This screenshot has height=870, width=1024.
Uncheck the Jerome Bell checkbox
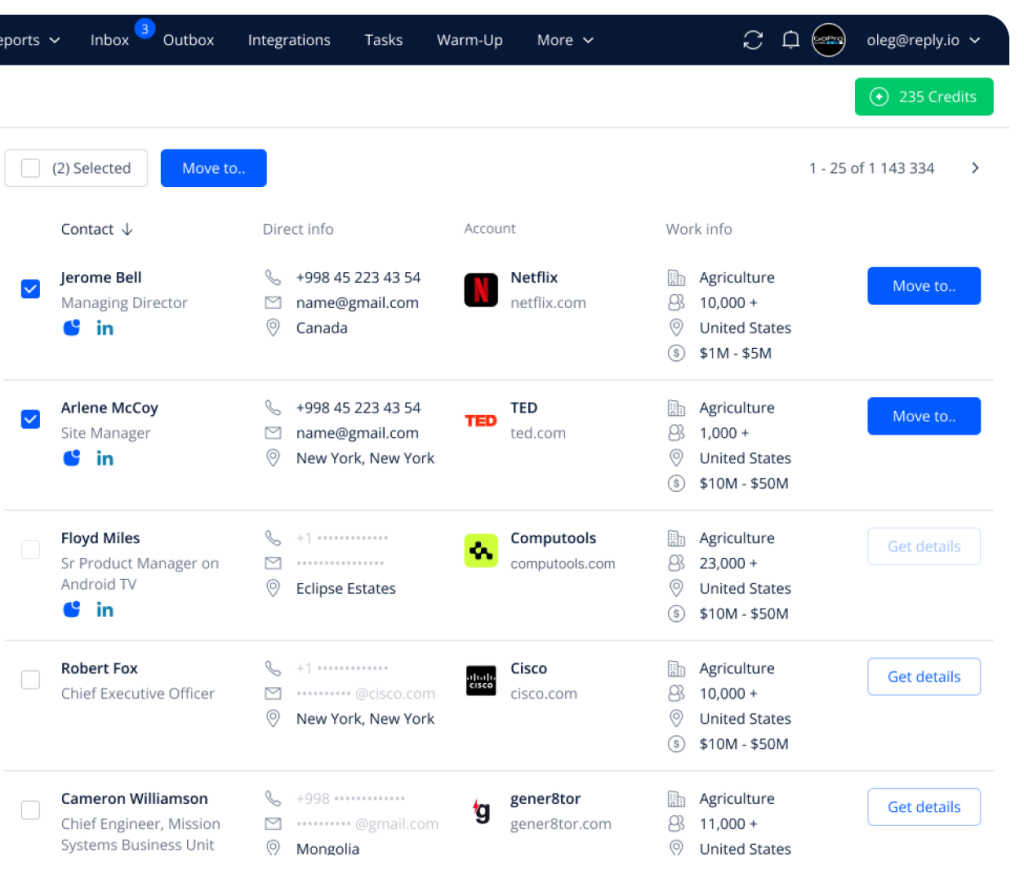point(31,289)
